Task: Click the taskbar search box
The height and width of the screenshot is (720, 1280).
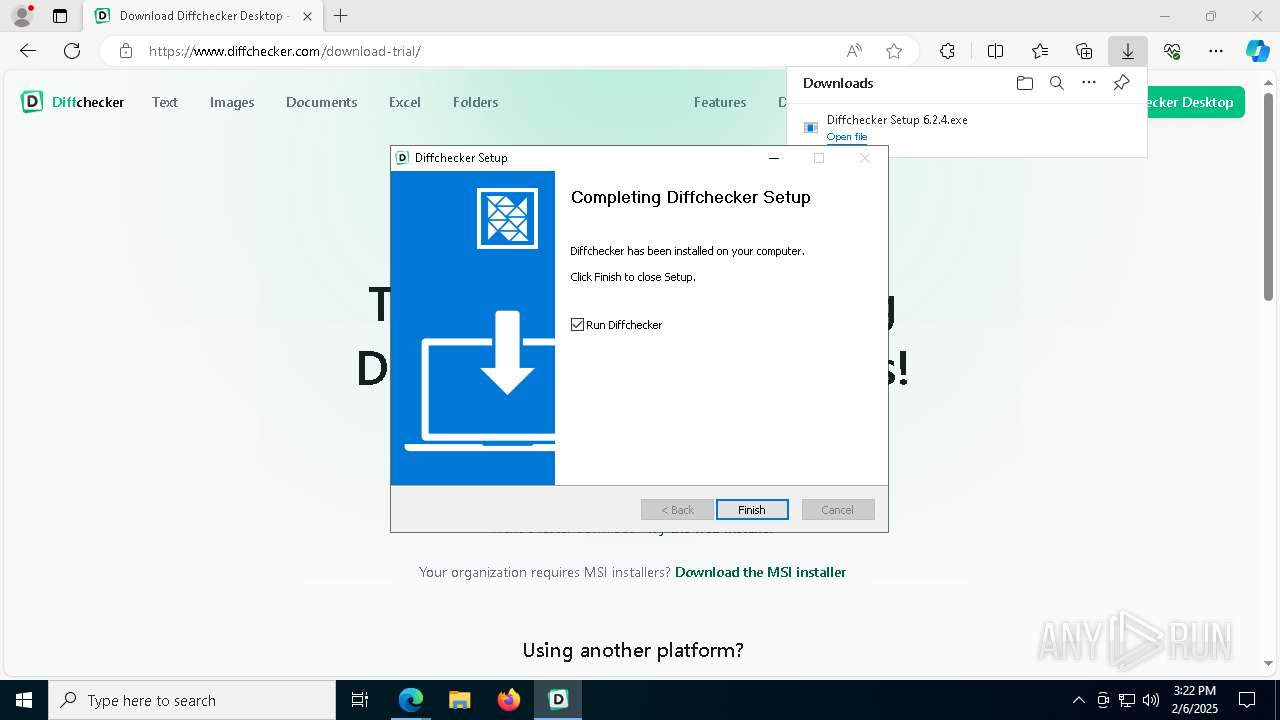Action: (x=192, y=700)
